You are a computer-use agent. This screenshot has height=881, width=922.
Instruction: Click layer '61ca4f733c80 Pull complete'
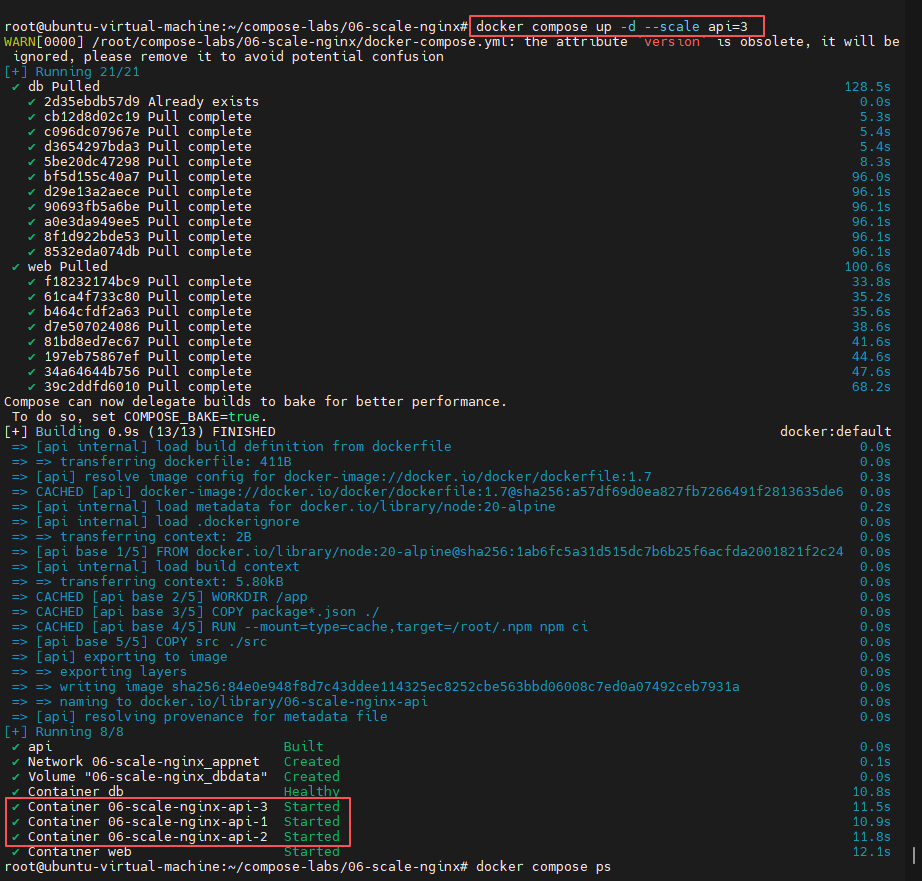(x=148, y=296)
